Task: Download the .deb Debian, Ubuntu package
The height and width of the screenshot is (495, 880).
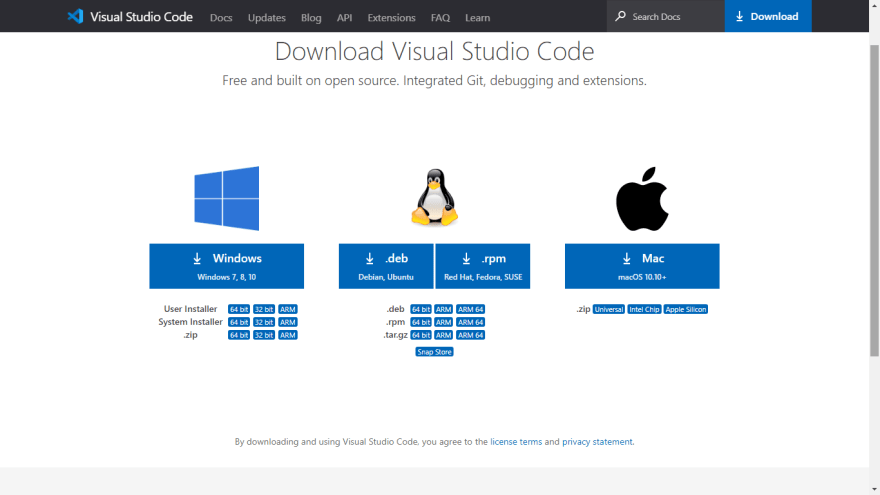Action: click(x=386, y=266)
